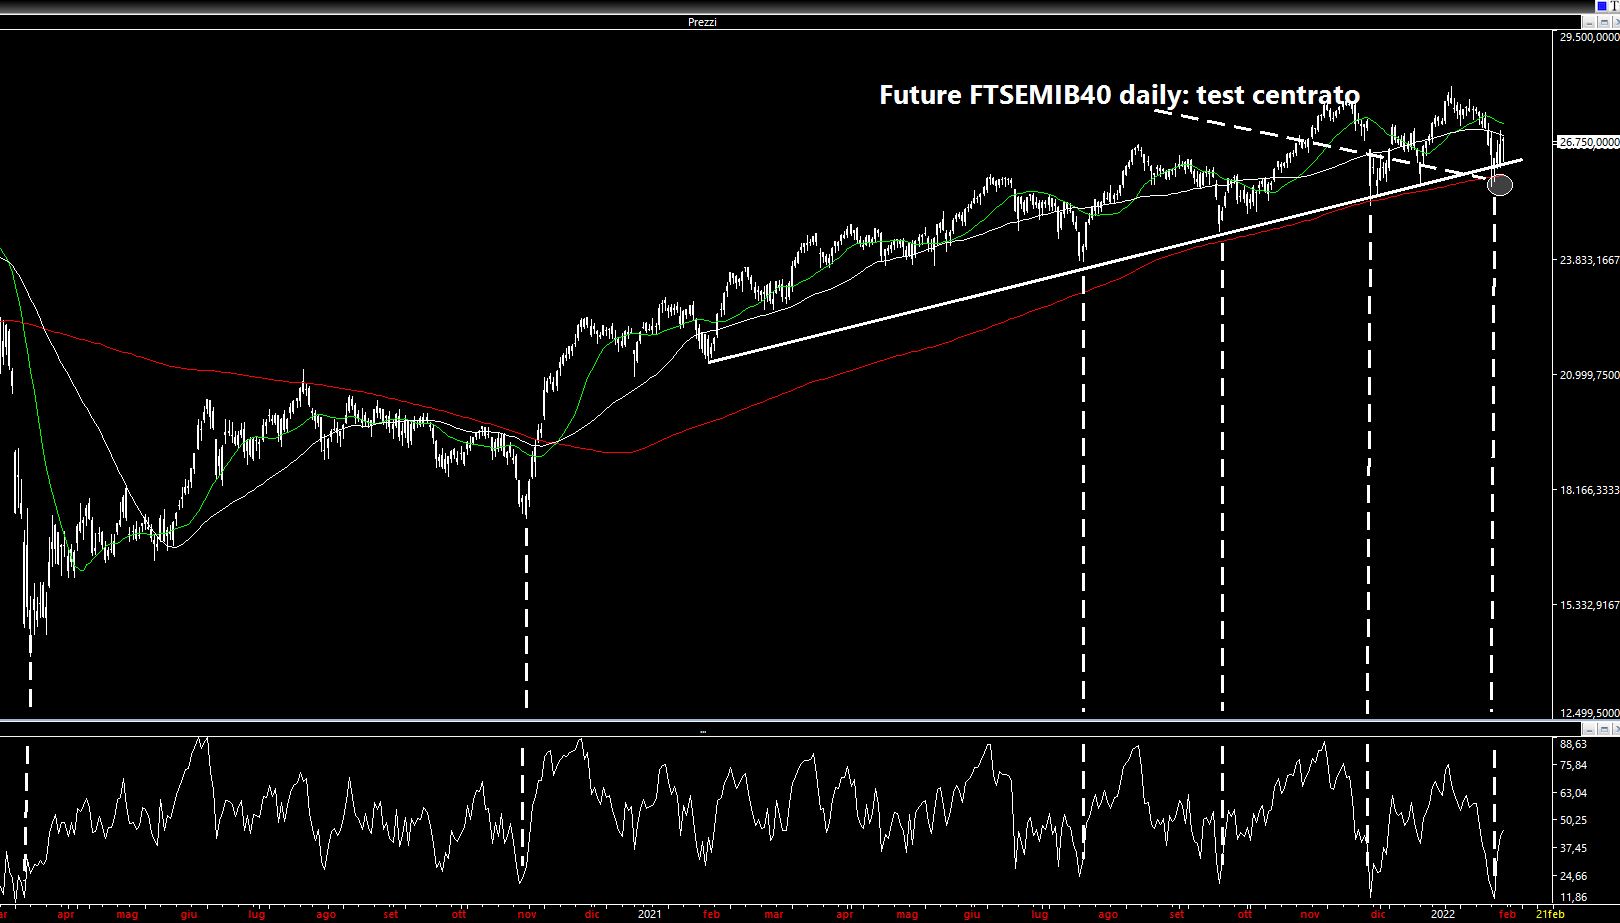Select the 21feb date label on time axis

pyautogui.click(x=1550, y=914)
